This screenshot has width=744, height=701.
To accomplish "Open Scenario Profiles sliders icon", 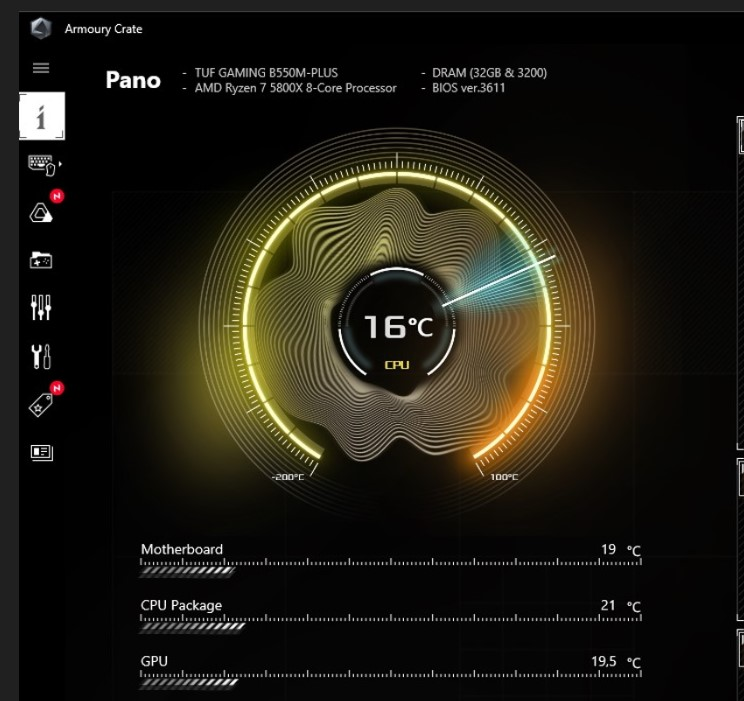I will (x=41, y=307).
